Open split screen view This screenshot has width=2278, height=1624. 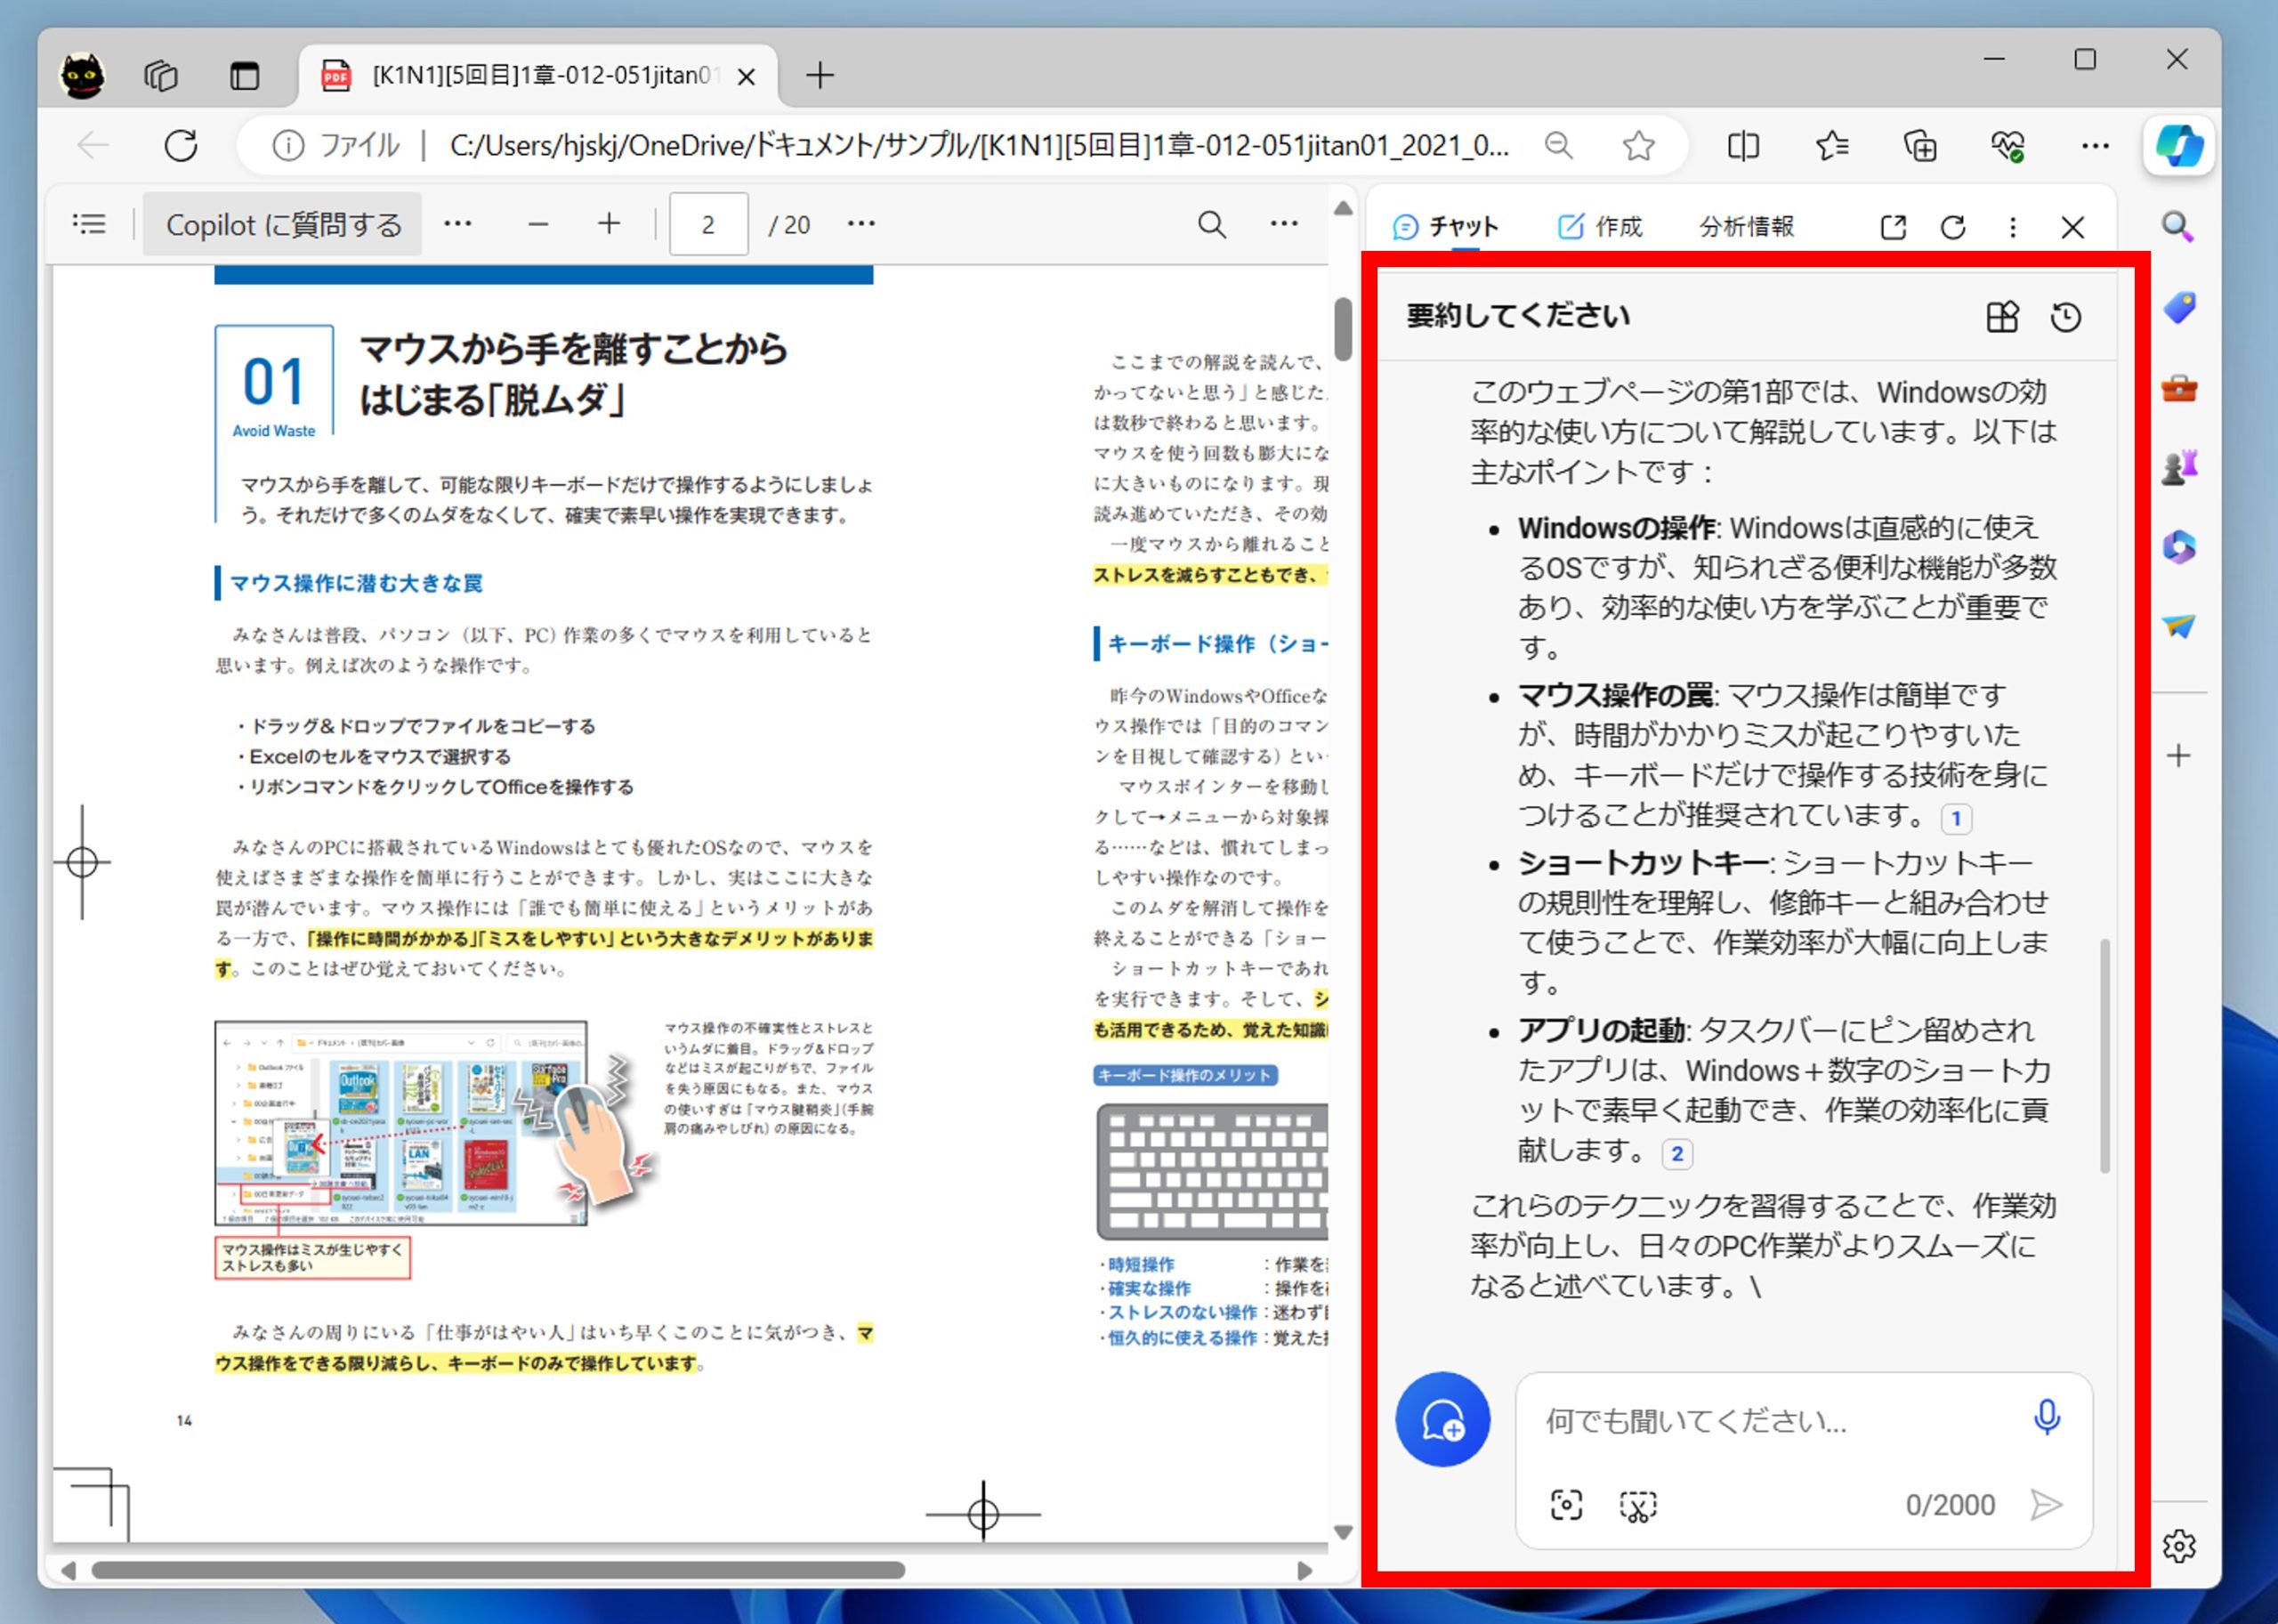tap(1743, 147)
